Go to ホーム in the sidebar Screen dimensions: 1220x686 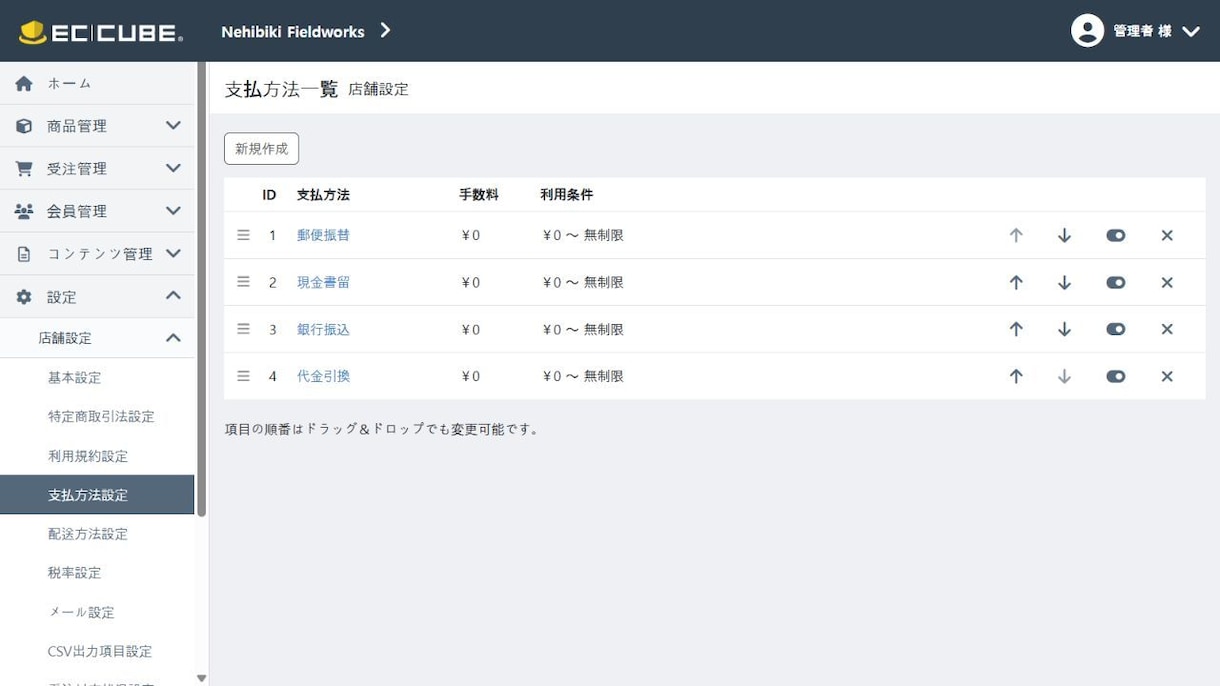click(69, 84)
